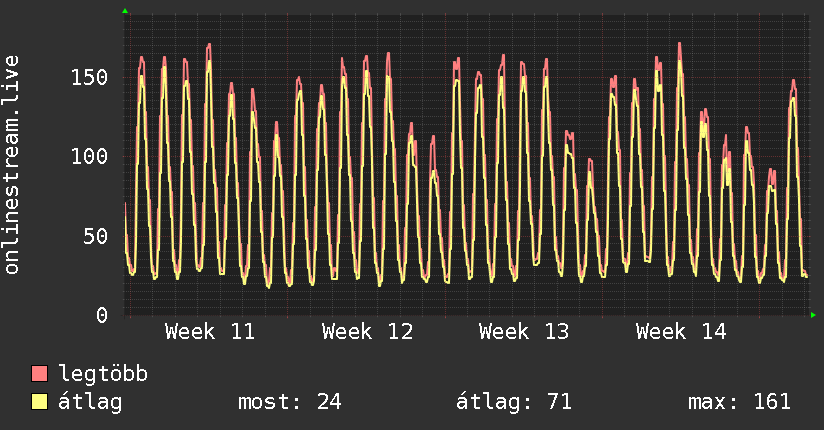Screen dimensions: 824x430
Task: Click the 'max: 161' statistic
Action: coord(739,402)
